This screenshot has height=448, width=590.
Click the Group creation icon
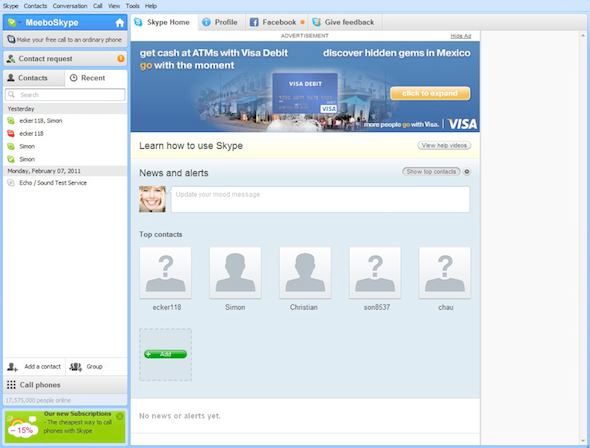75,367
